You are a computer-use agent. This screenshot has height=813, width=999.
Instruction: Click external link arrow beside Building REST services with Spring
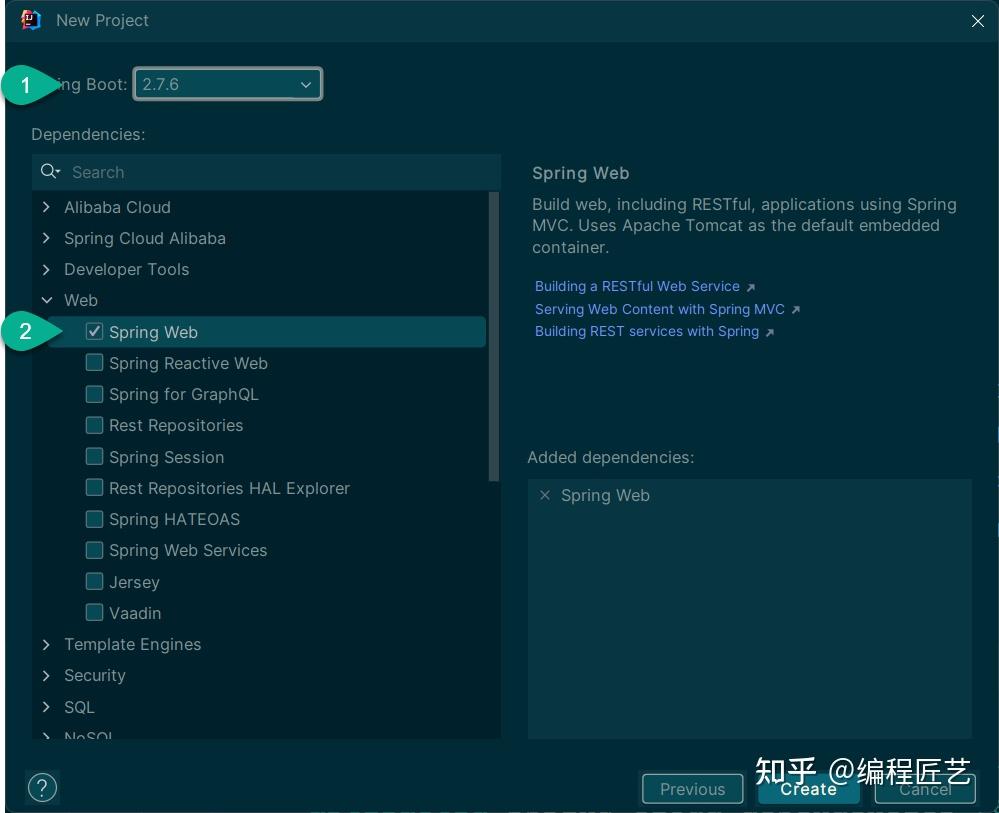click(768, 331)
